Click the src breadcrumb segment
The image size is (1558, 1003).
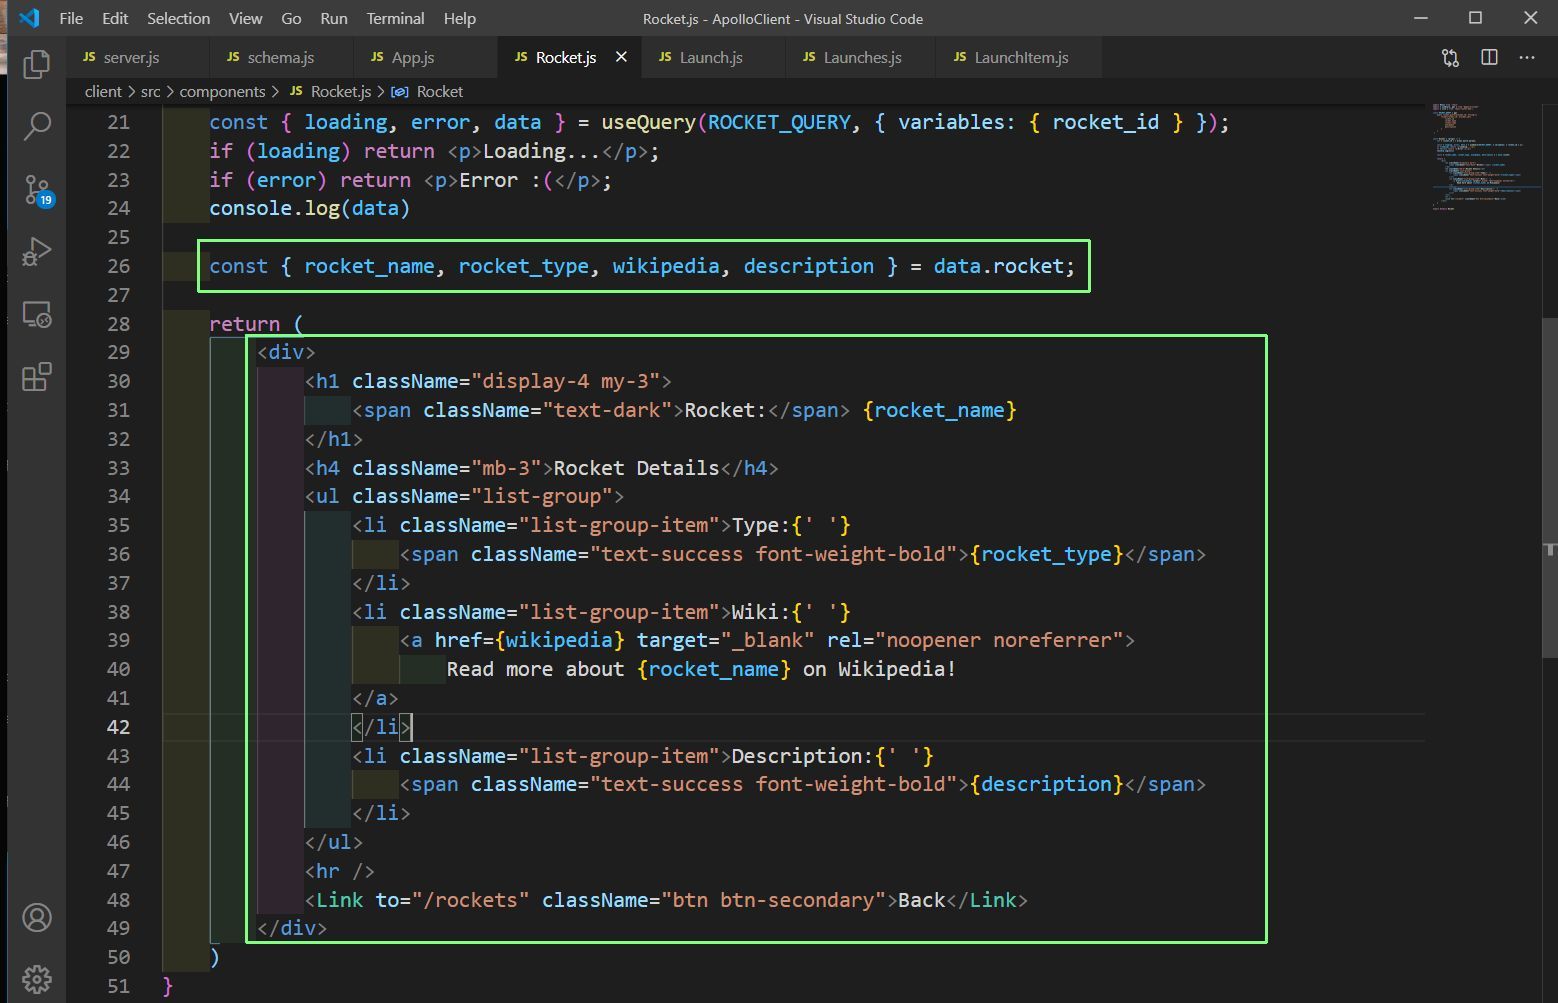pyautogui.click(x=150, y=91)
